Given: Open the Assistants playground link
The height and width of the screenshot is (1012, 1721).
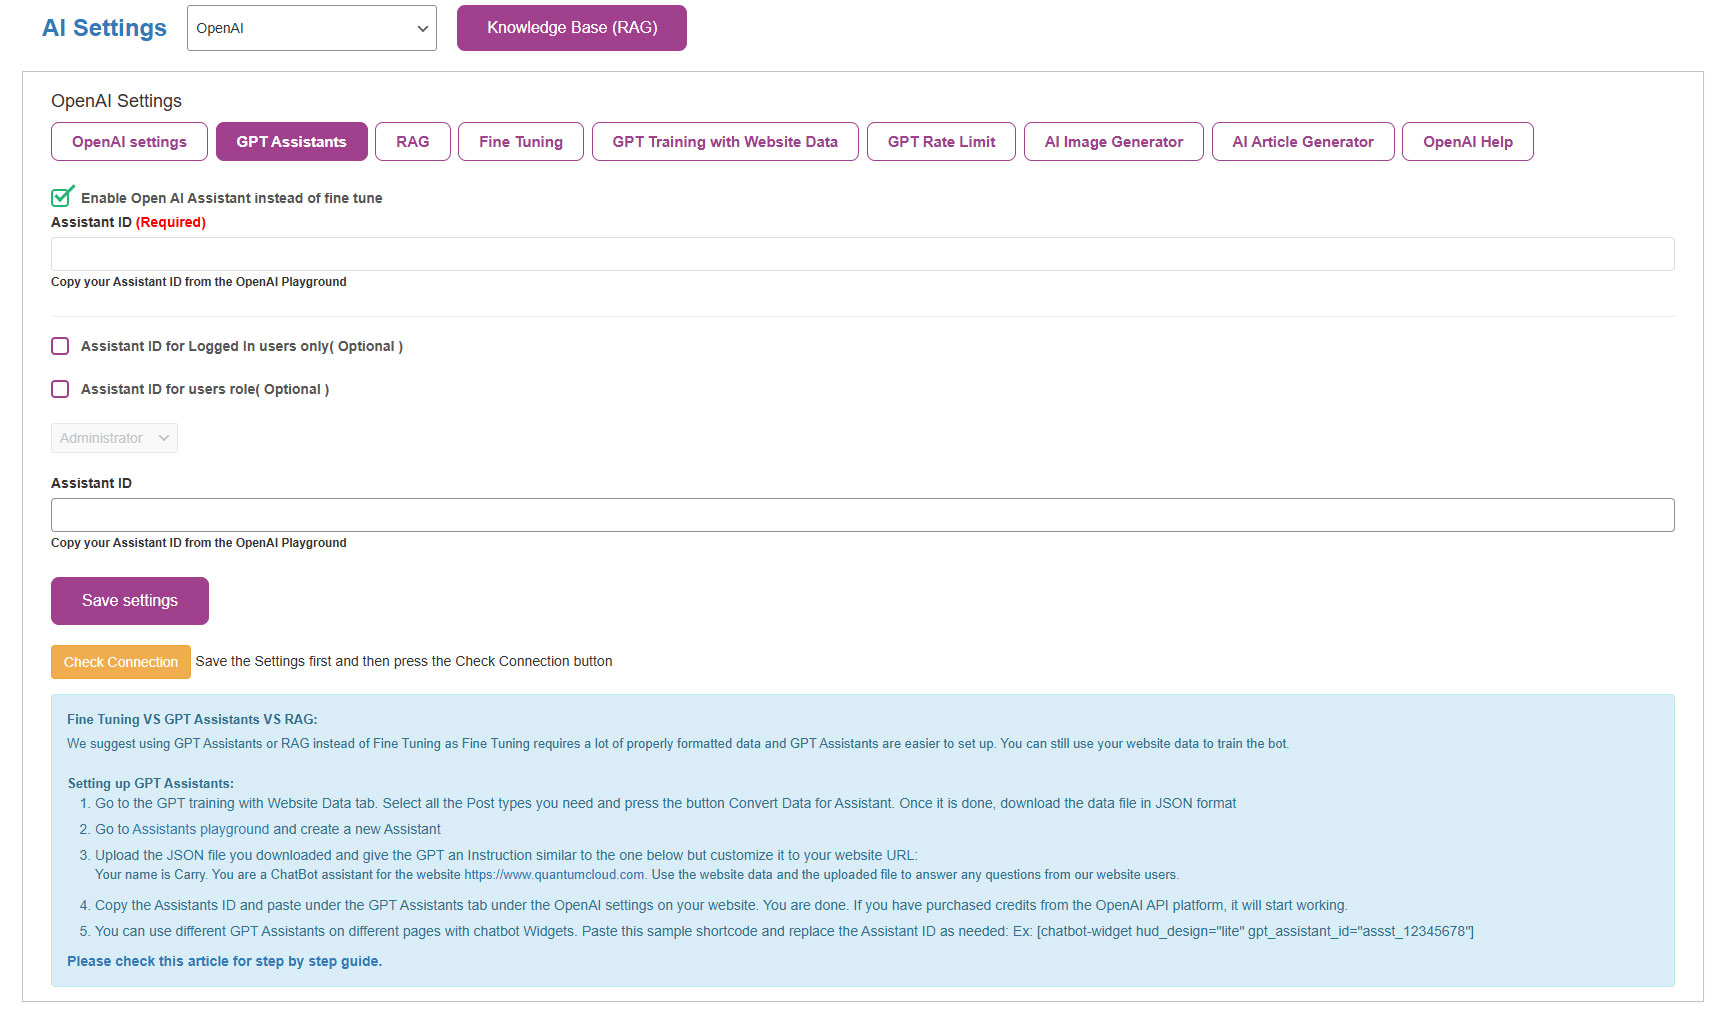Looking at the screenshot, I should (x=200, y=829).
